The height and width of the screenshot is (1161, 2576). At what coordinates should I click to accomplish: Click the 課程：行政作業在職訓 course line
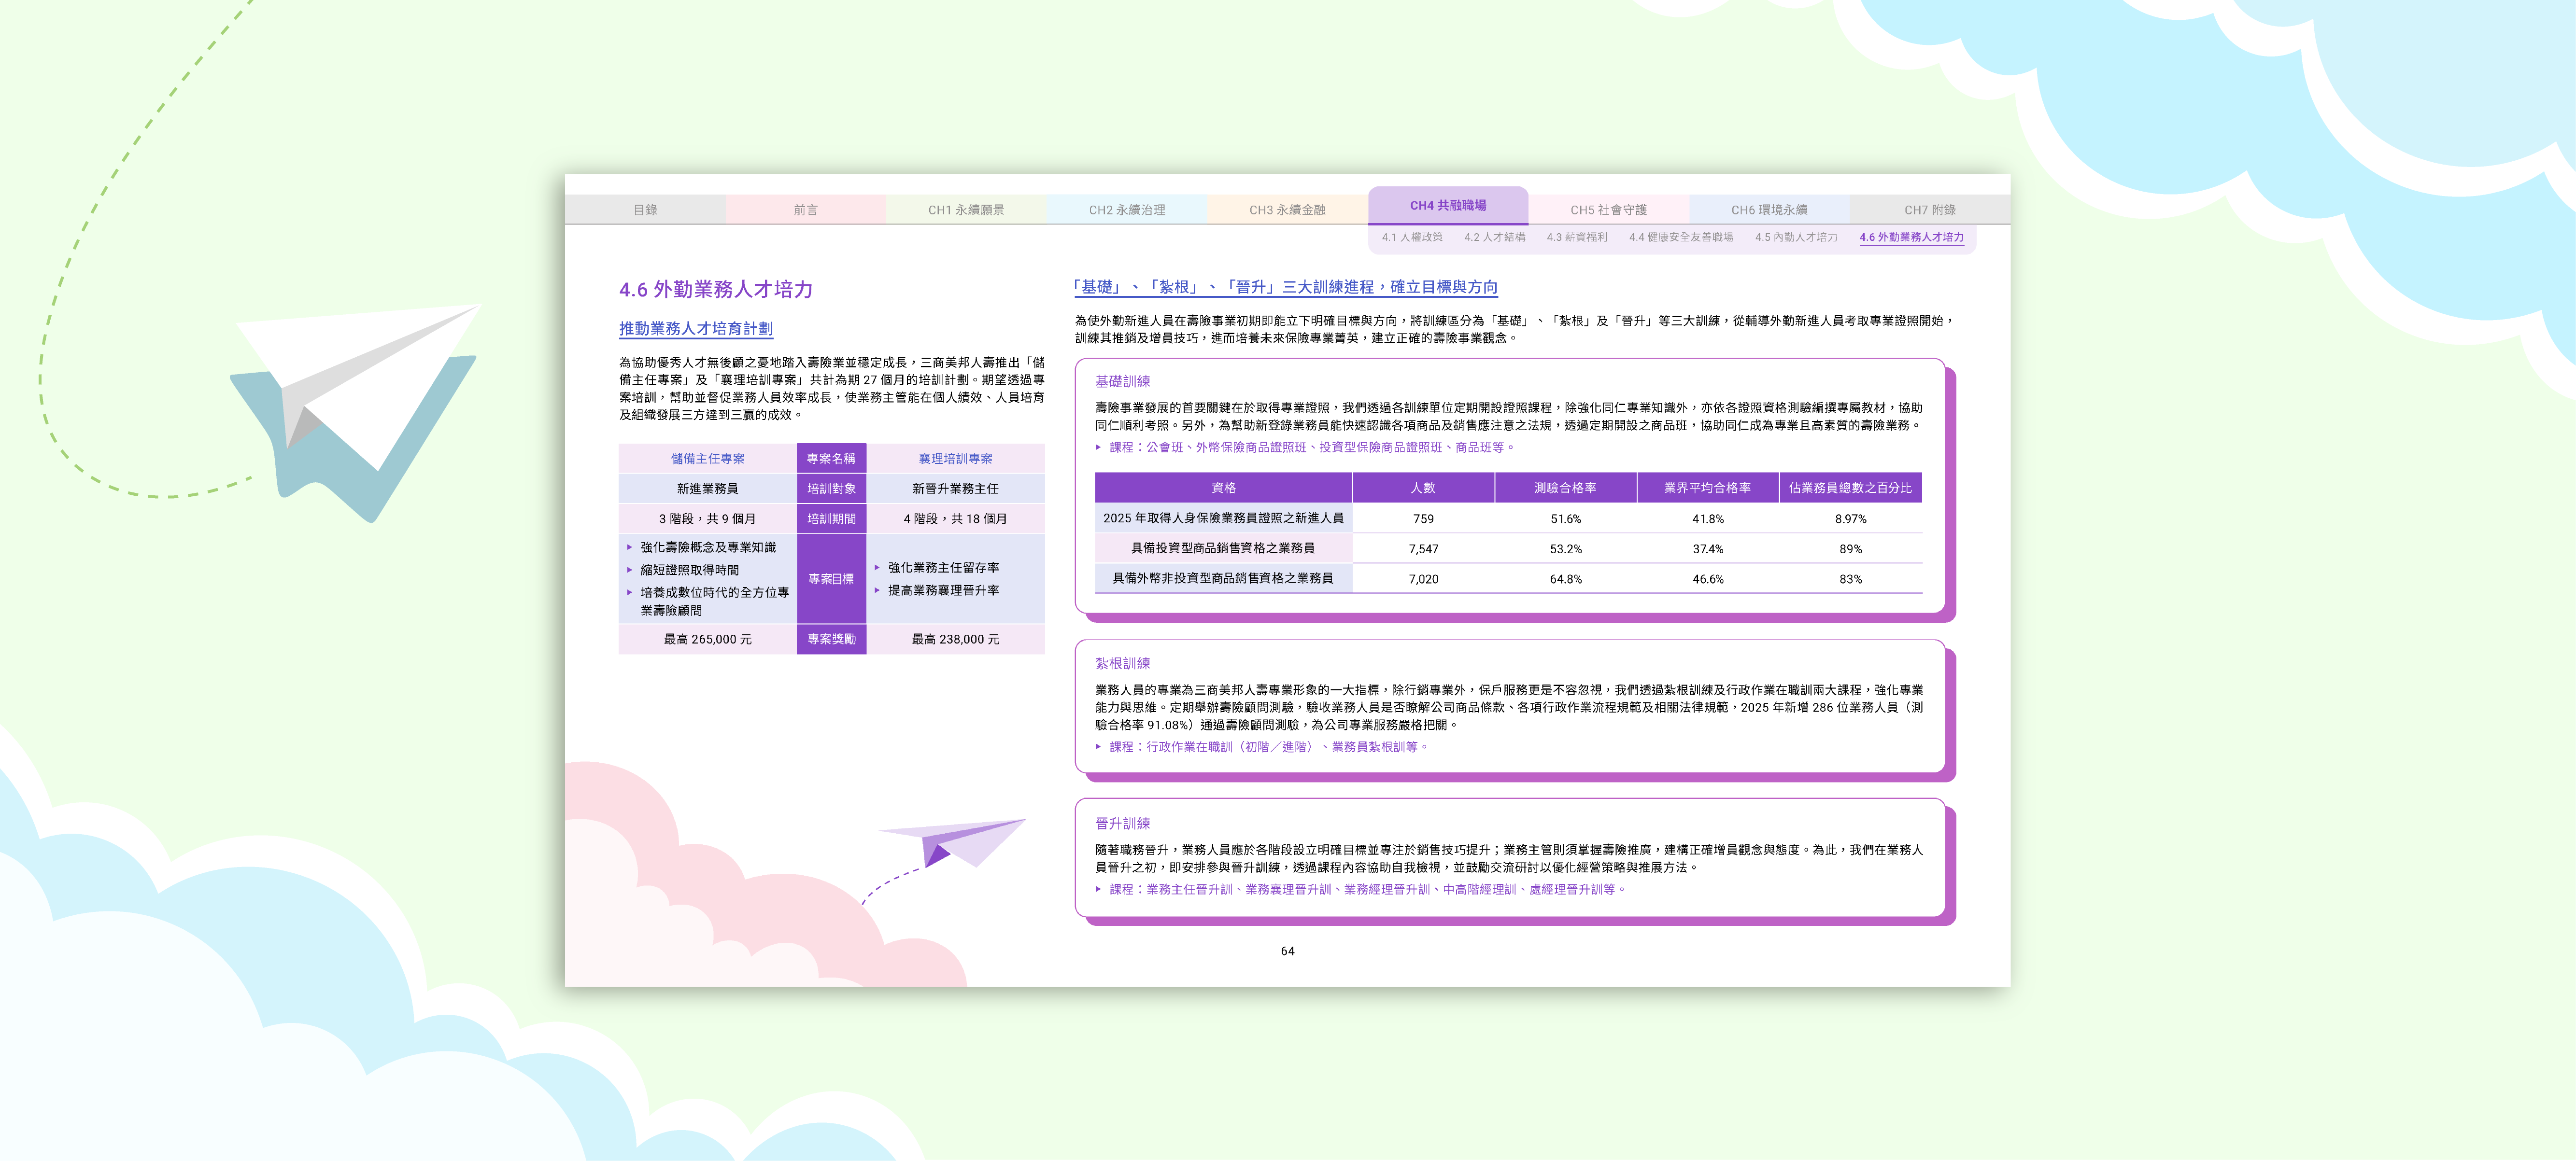pyautogui.click(x=1262, y=748)
